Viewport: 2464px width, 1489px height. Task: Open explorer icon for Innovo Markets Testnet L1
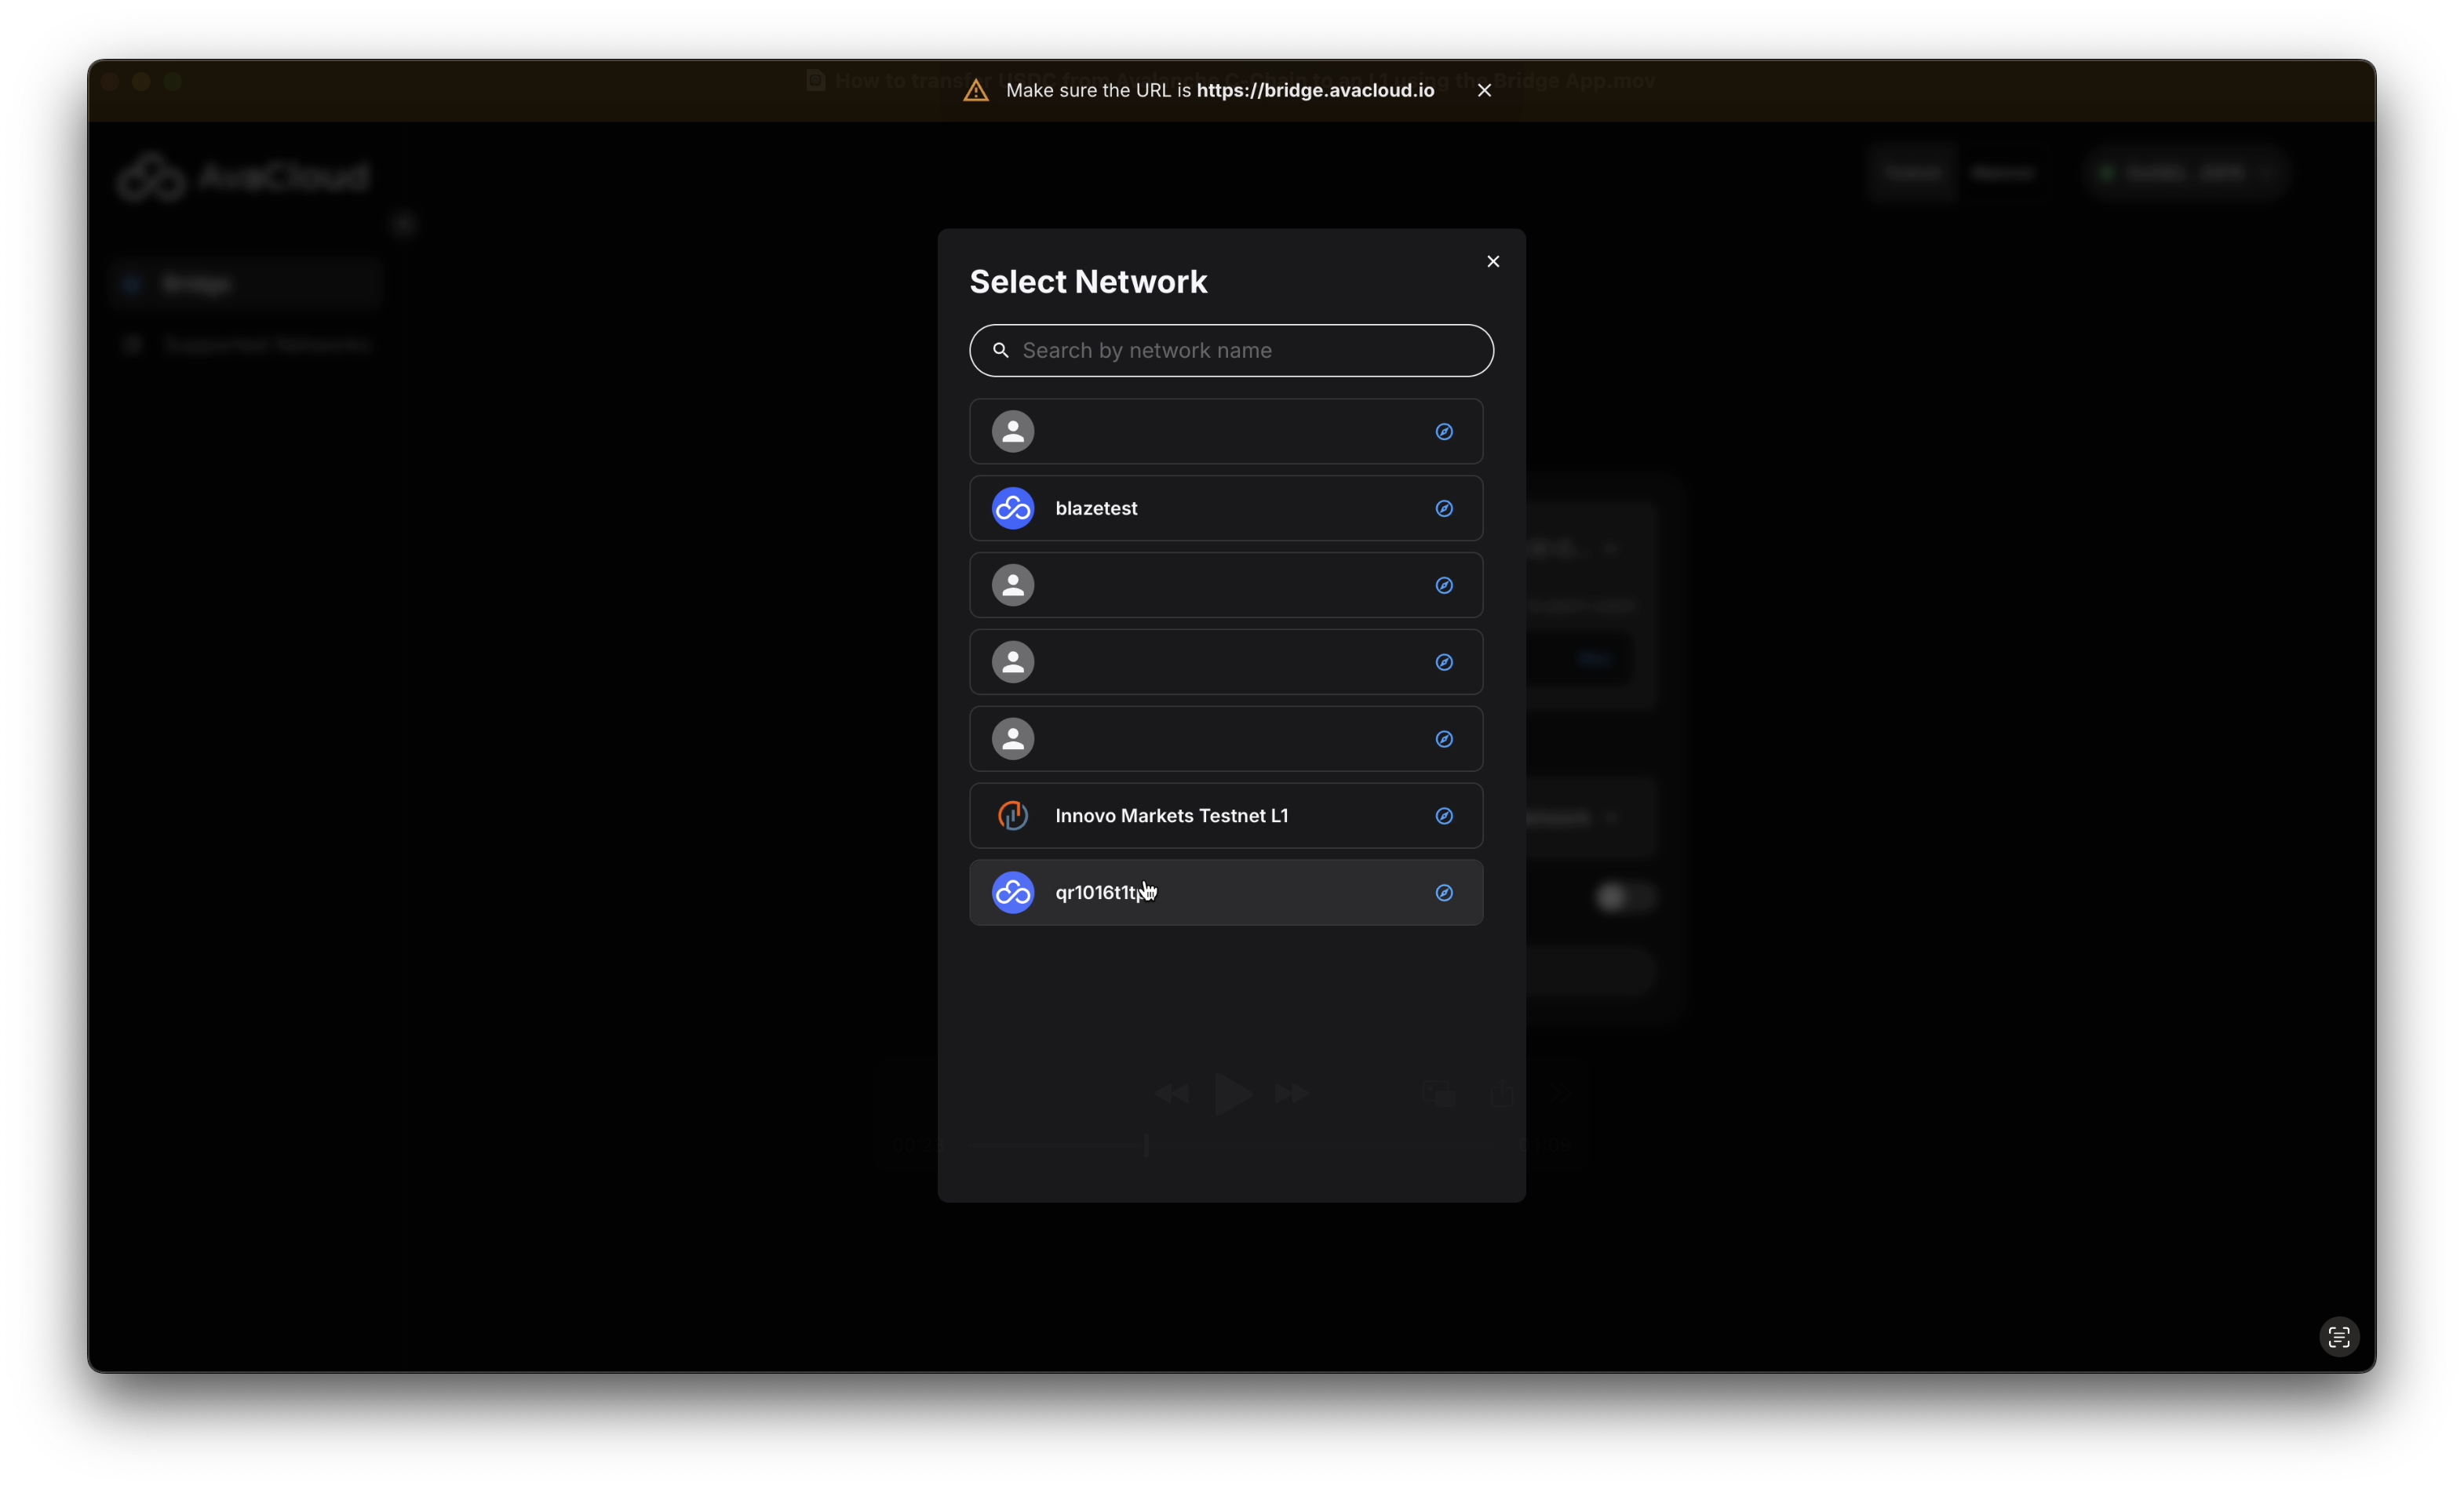(1444, 816)
